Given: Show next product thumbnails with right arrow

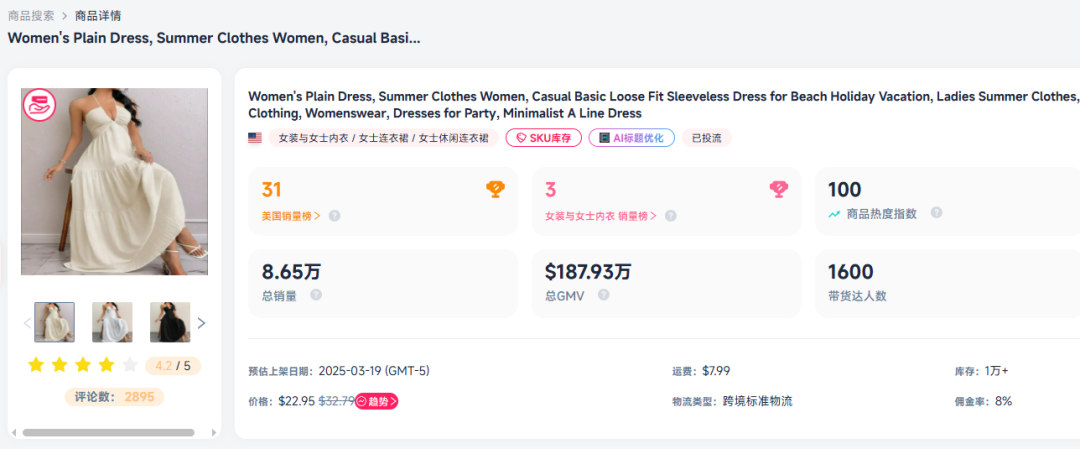Looking at the screenshot, I should pos(201,323).
